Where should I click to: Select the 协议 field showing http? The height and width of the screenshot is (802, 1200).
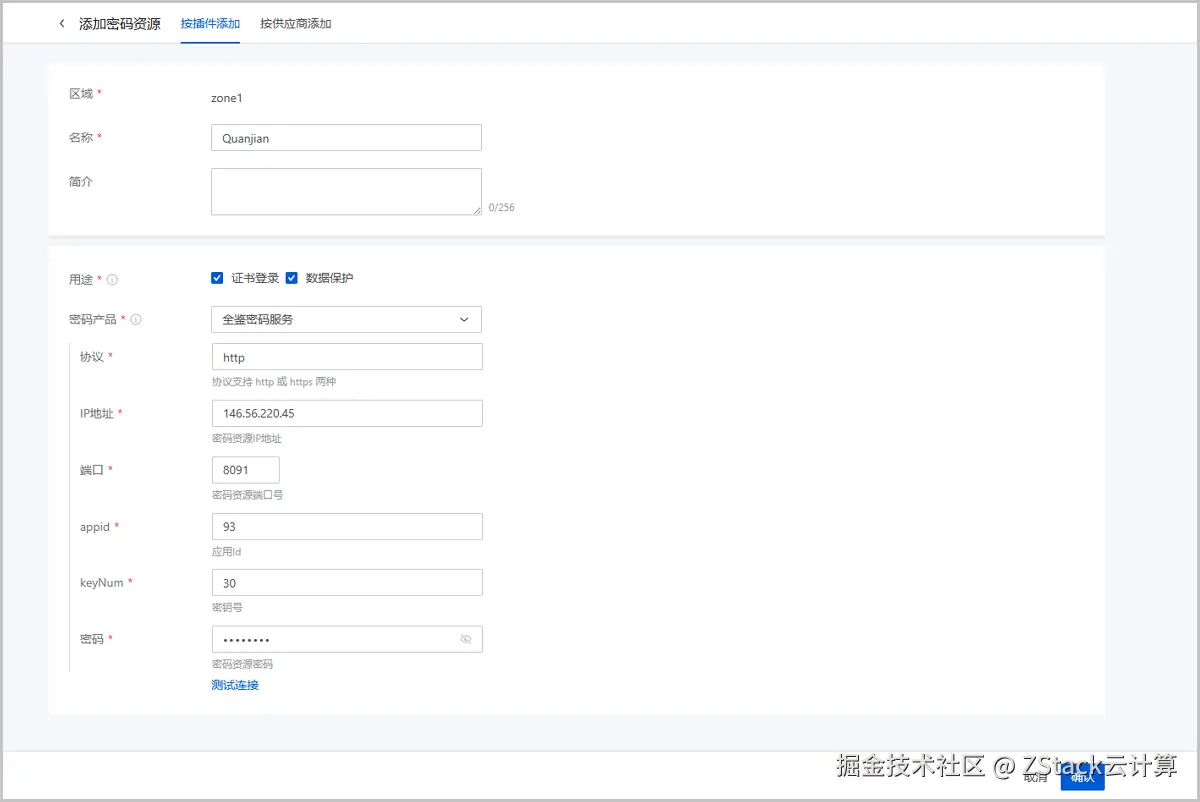[x=346, y=356]
